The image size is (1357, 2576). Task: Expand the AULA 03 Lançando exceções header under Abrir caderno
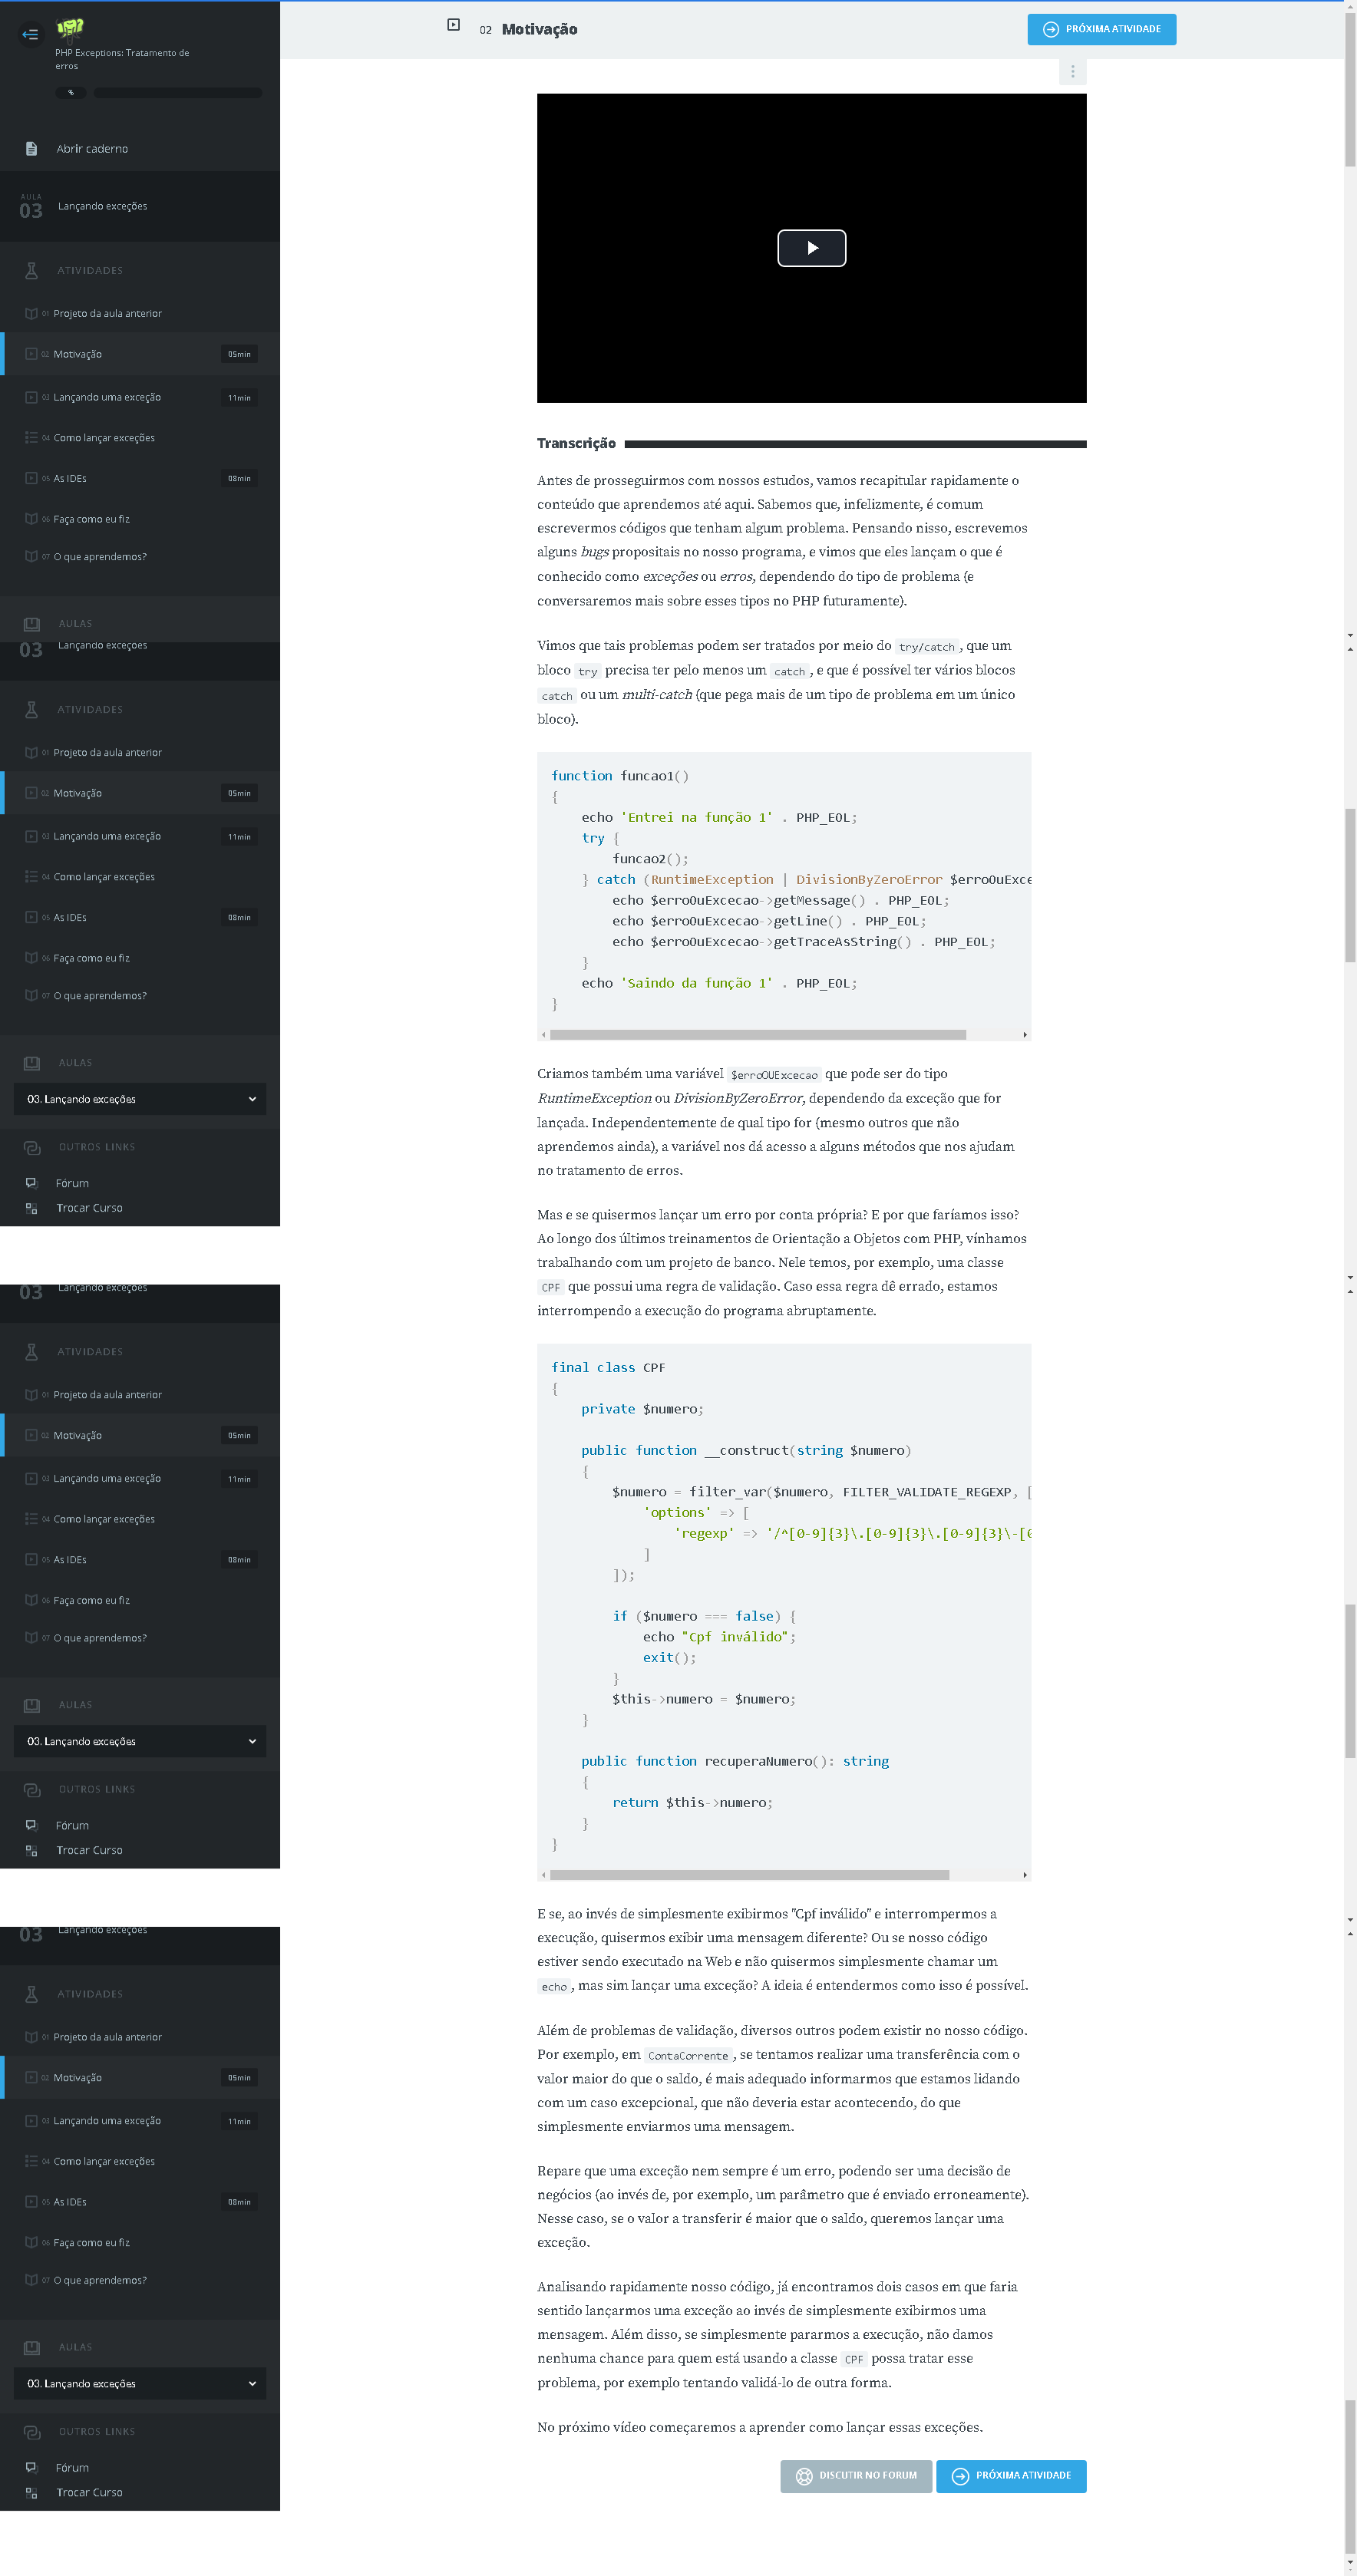140,207
